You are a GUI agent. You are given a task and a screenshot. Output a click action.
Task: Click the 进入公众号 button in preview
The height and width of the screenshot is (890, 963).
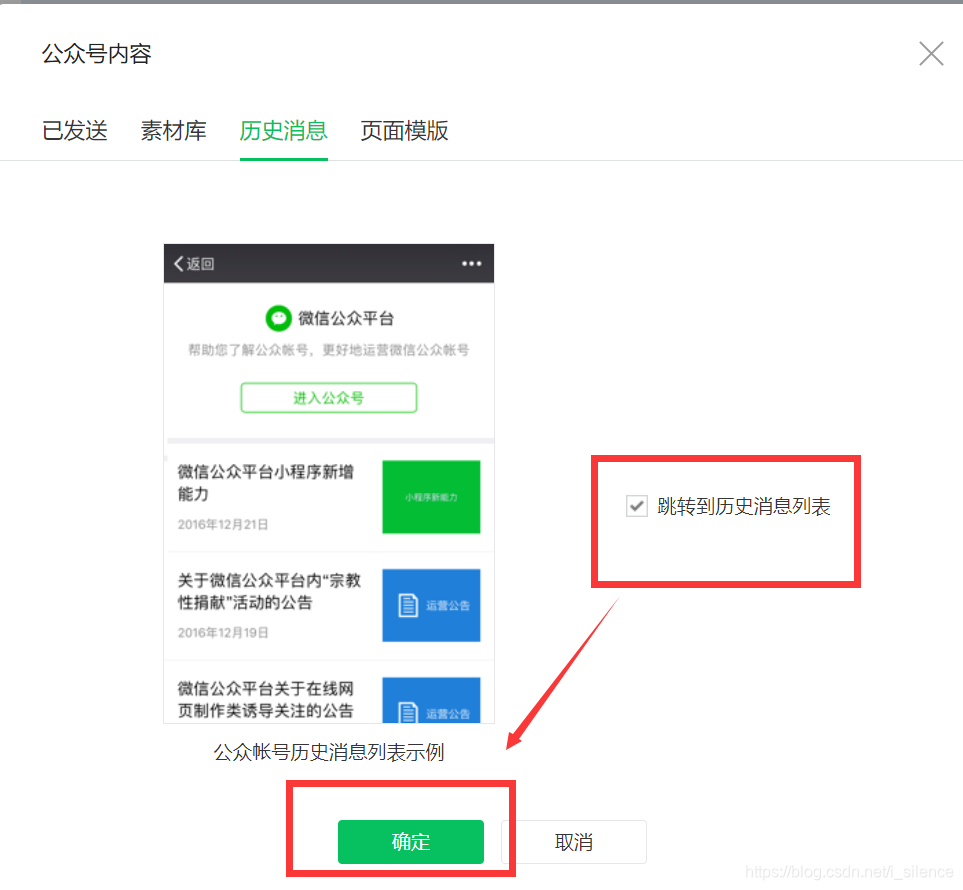pyautogui.click(x=329, y=398)
